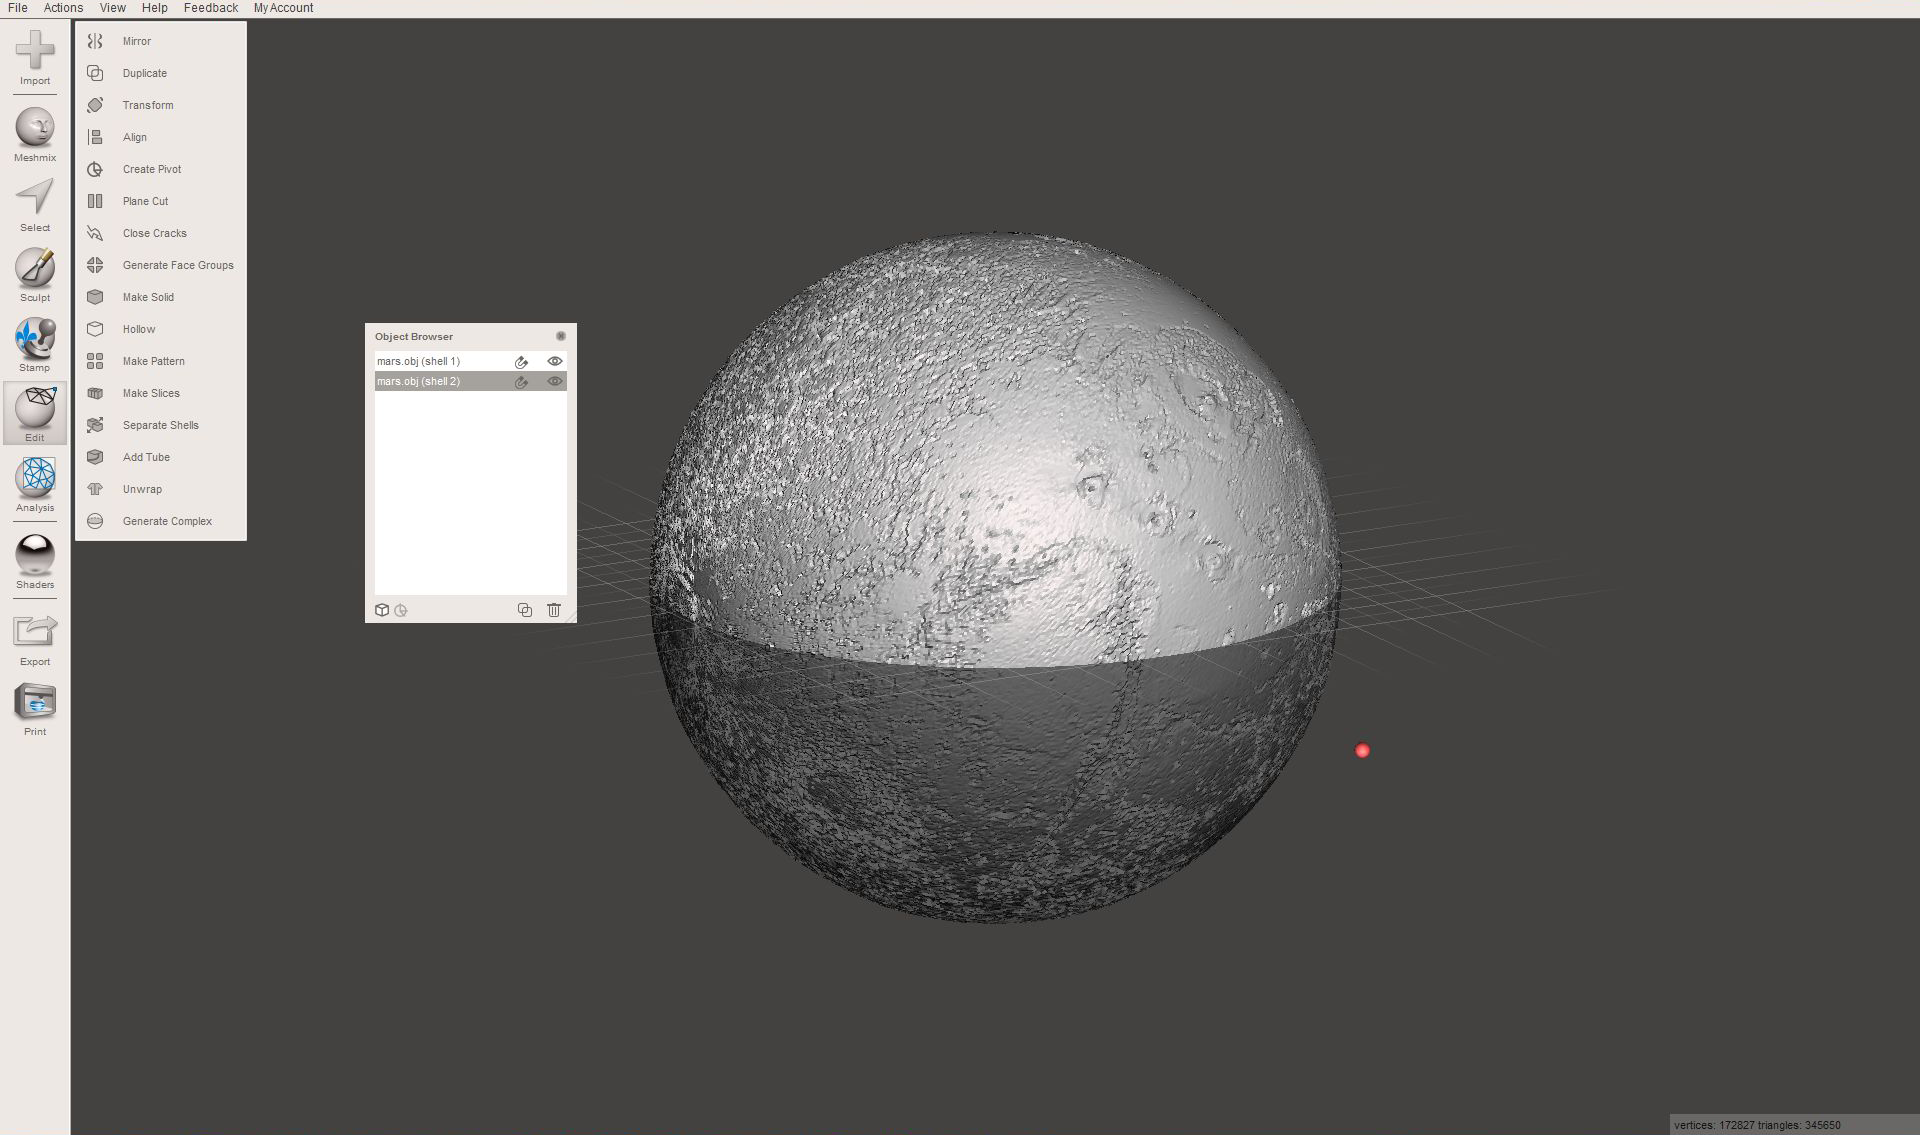Open the Sculpt tool
This screenshot has width=1920, height=1135.
pyautogui.click(x=35, y=268)
